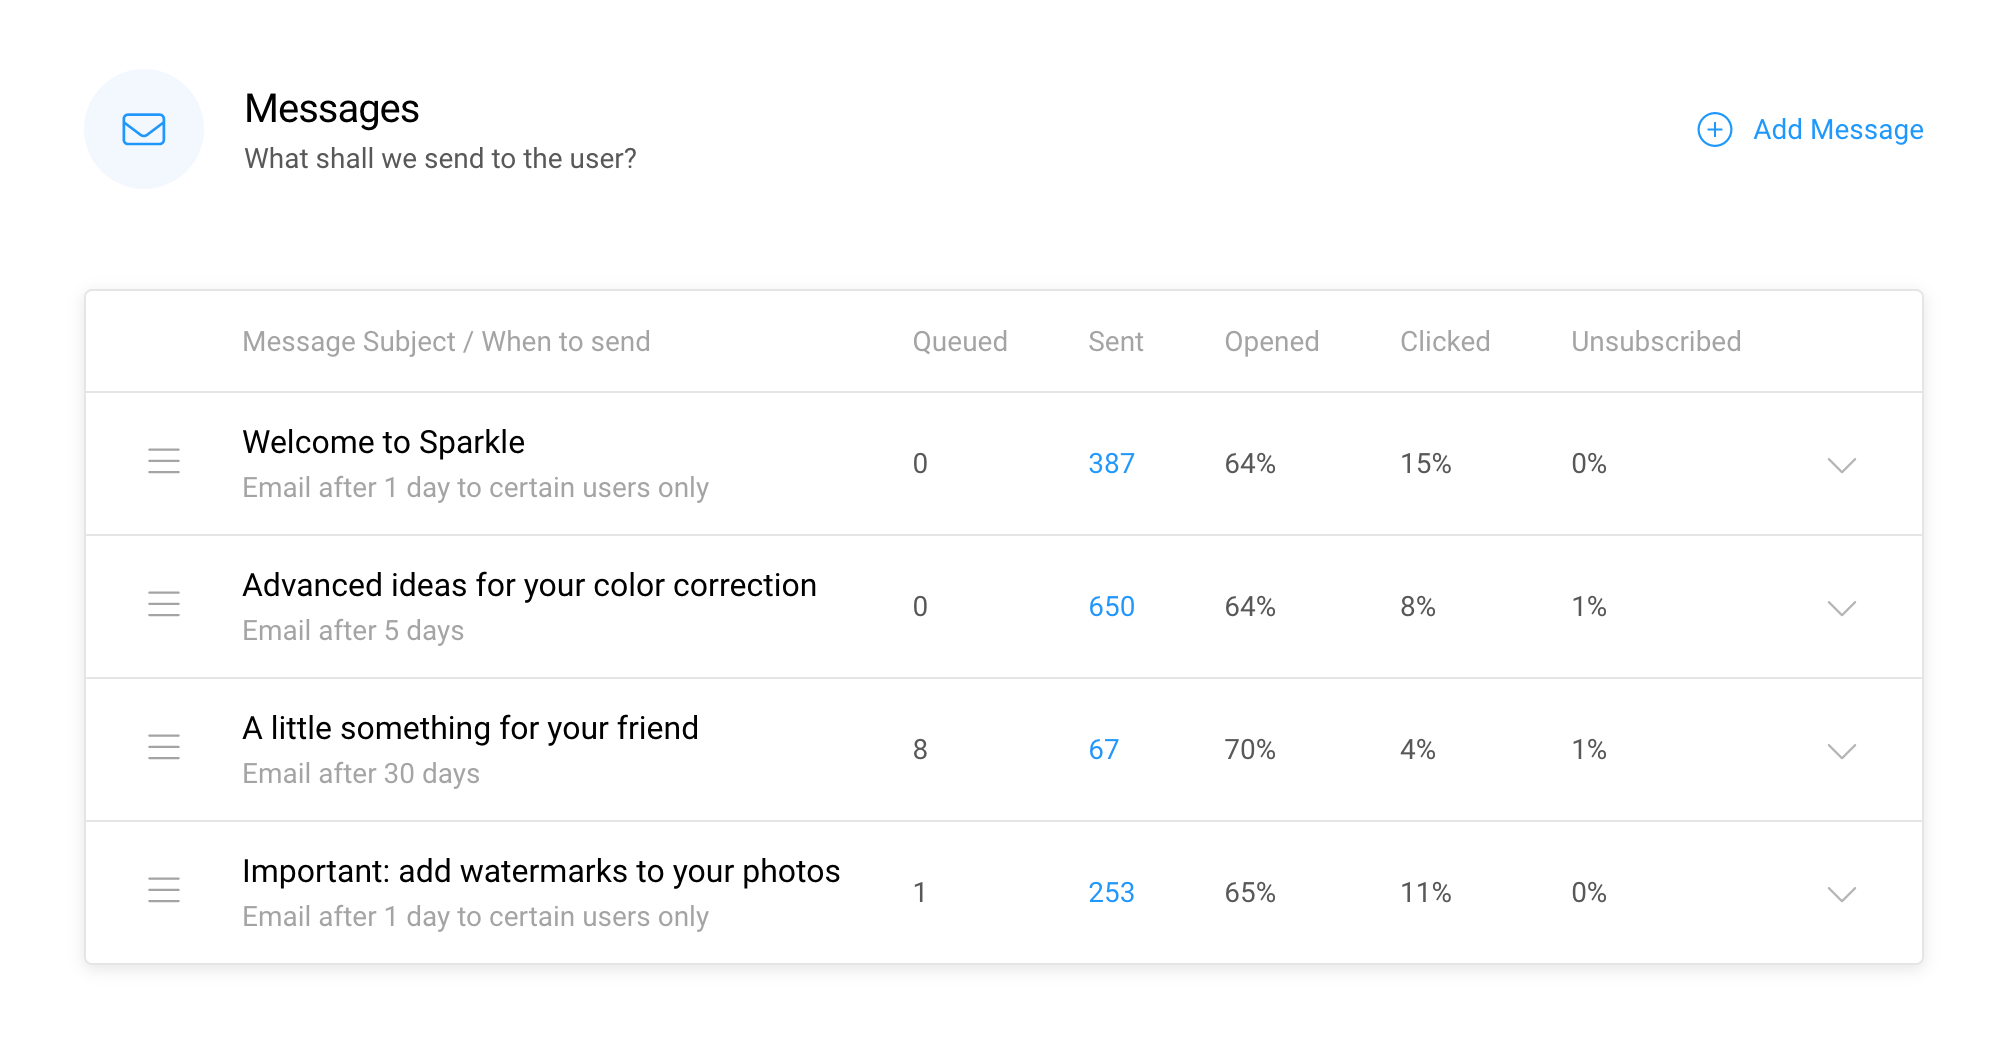The image size is (2016, 1054).
Task: Expand the little something for your friend row
Action: 1841,751
